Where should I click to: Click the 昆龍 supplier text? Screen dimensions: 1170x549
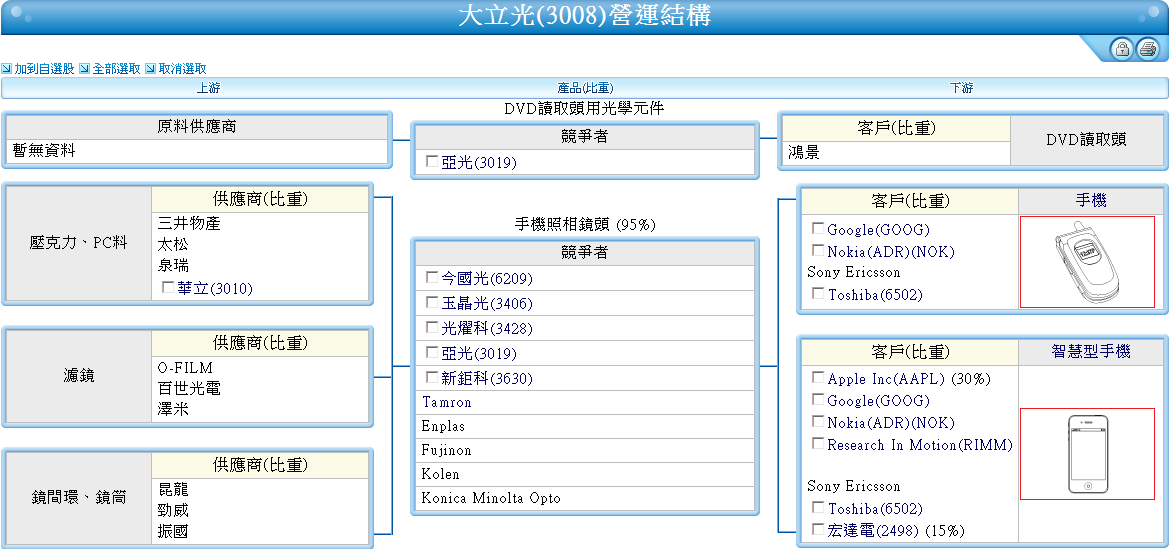point(173,490)
